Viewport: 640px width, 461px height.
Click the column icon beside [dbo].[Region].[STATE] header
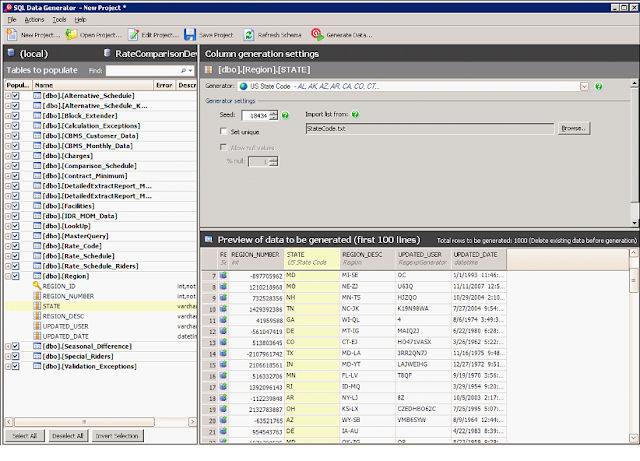pos(209,69)
